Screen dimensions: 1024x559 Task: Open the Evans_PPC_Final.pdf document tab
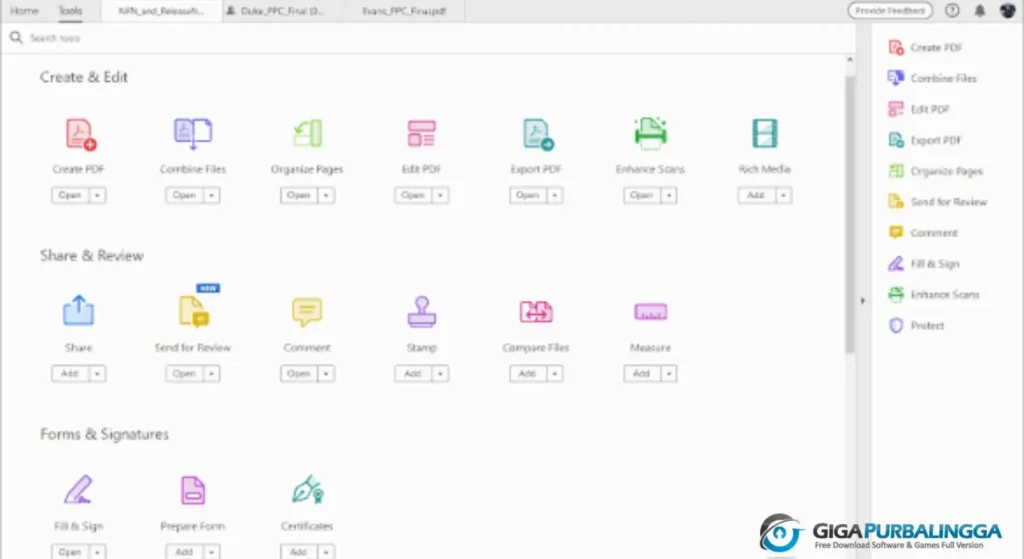coord(404,11)
